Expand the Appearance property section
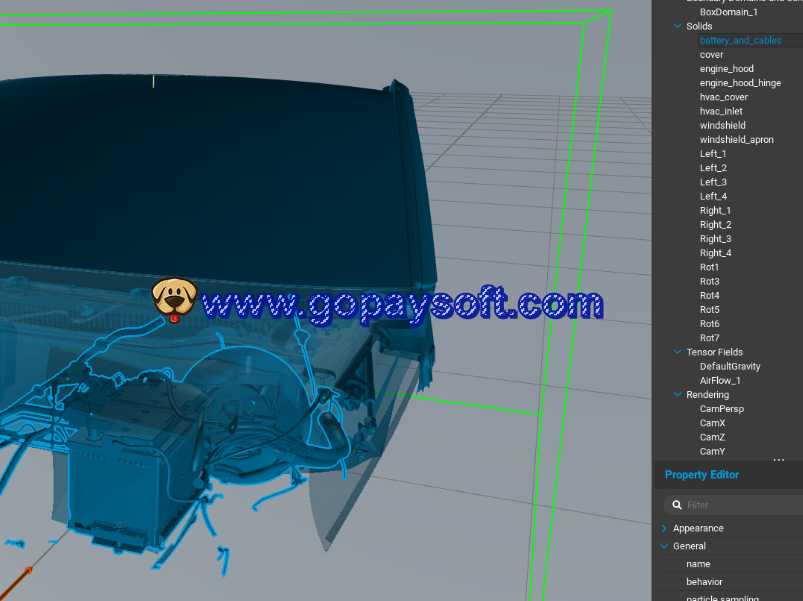The height and width of the screenshot is (601, 803). [665, 528]
